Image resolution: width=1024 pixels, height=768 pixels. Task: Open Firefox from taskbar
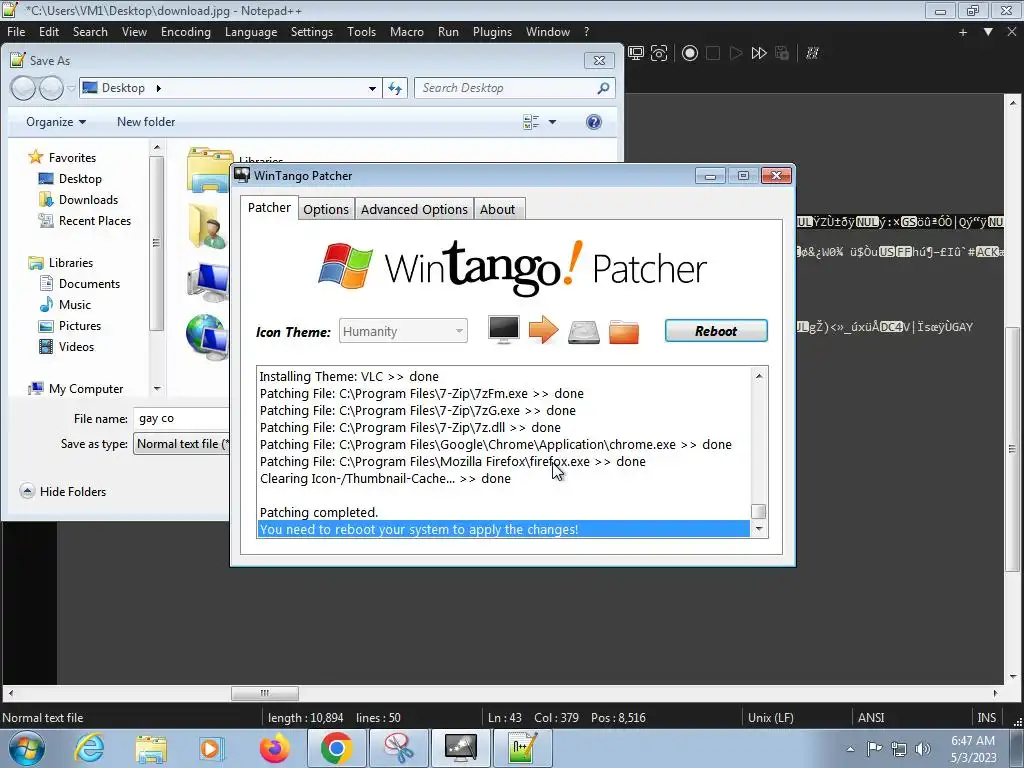(x=274, y=748)
